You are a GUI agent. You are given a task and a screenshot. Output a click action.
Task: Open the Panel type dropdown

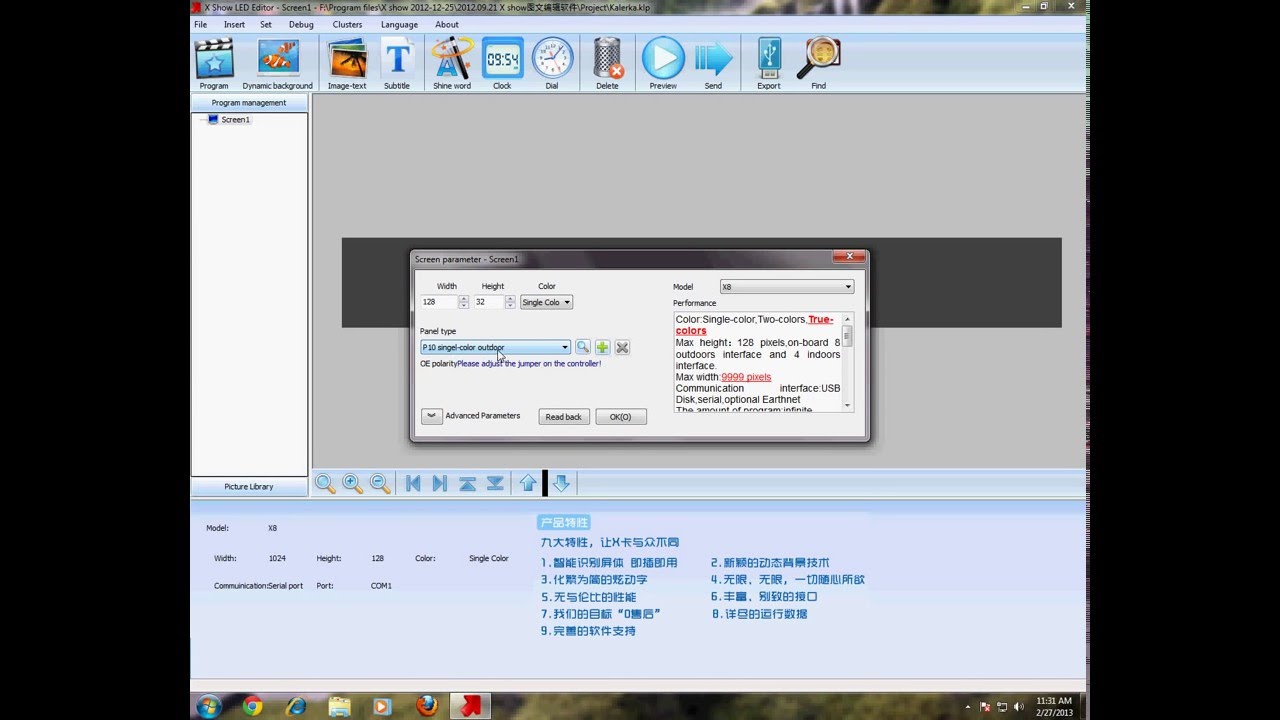click(495, 347)
